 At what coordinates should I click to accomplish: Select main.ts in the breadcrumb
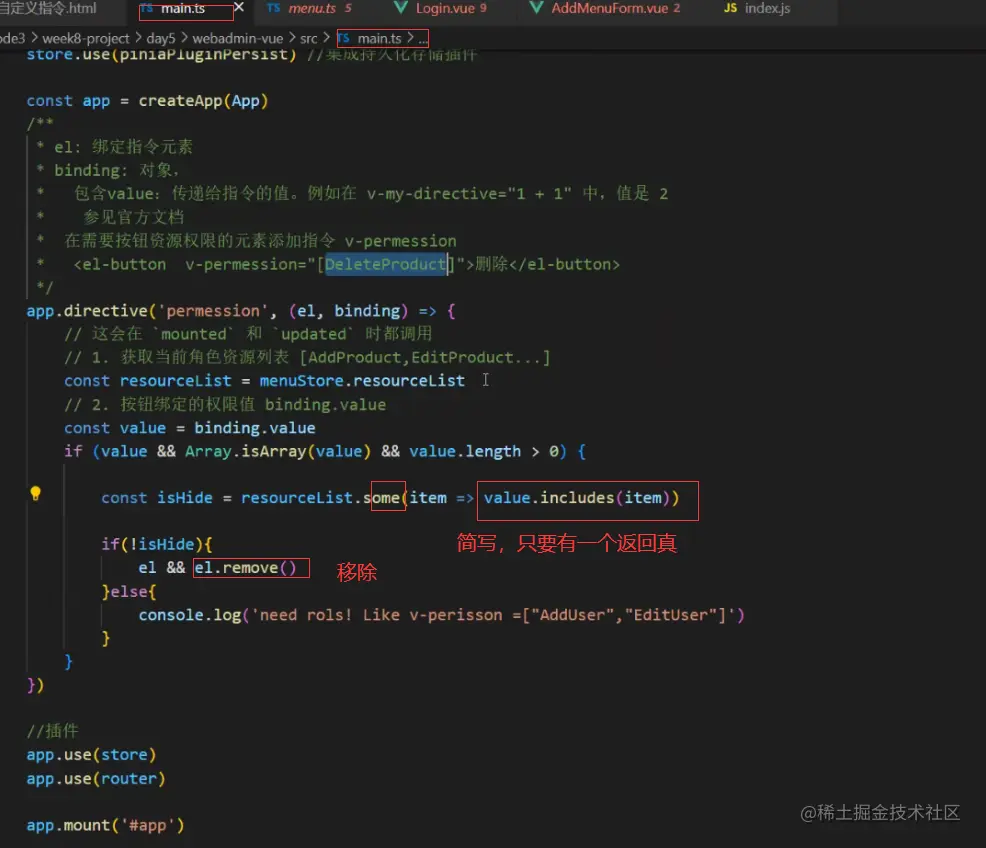click(x=379, y=38)
